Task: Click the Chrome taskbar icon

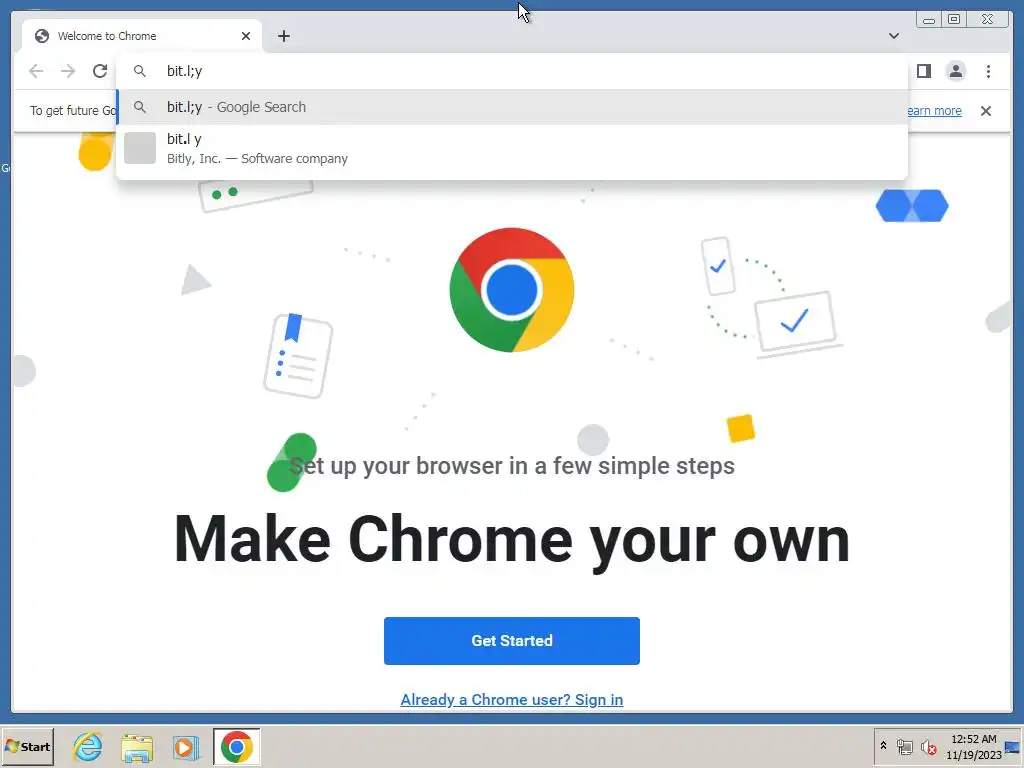Action: pyautogui.click(x=236, y=746)
